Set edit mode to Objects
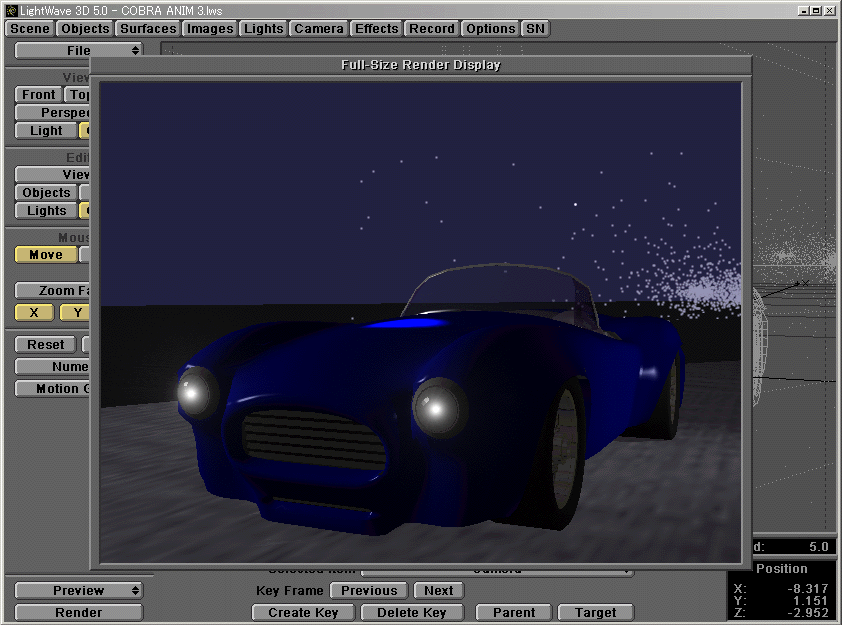 (45, 192)
